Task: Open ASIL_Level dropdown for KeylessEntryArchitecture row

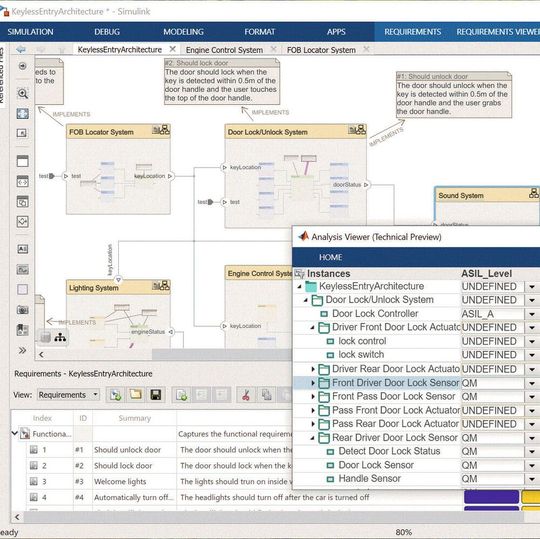Action: [532, 287]
